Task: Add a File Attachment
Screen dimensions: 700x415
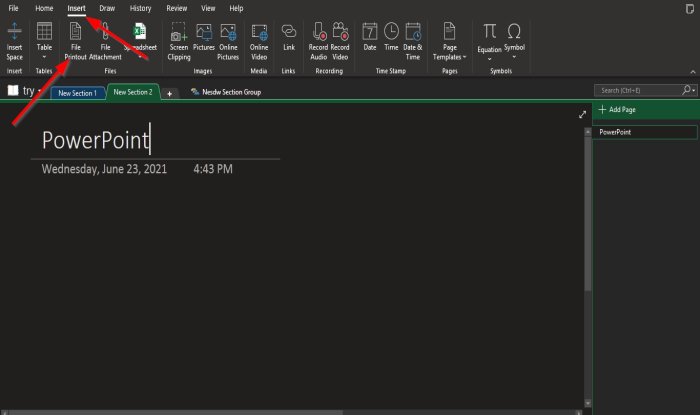Action: pos(105,41)
